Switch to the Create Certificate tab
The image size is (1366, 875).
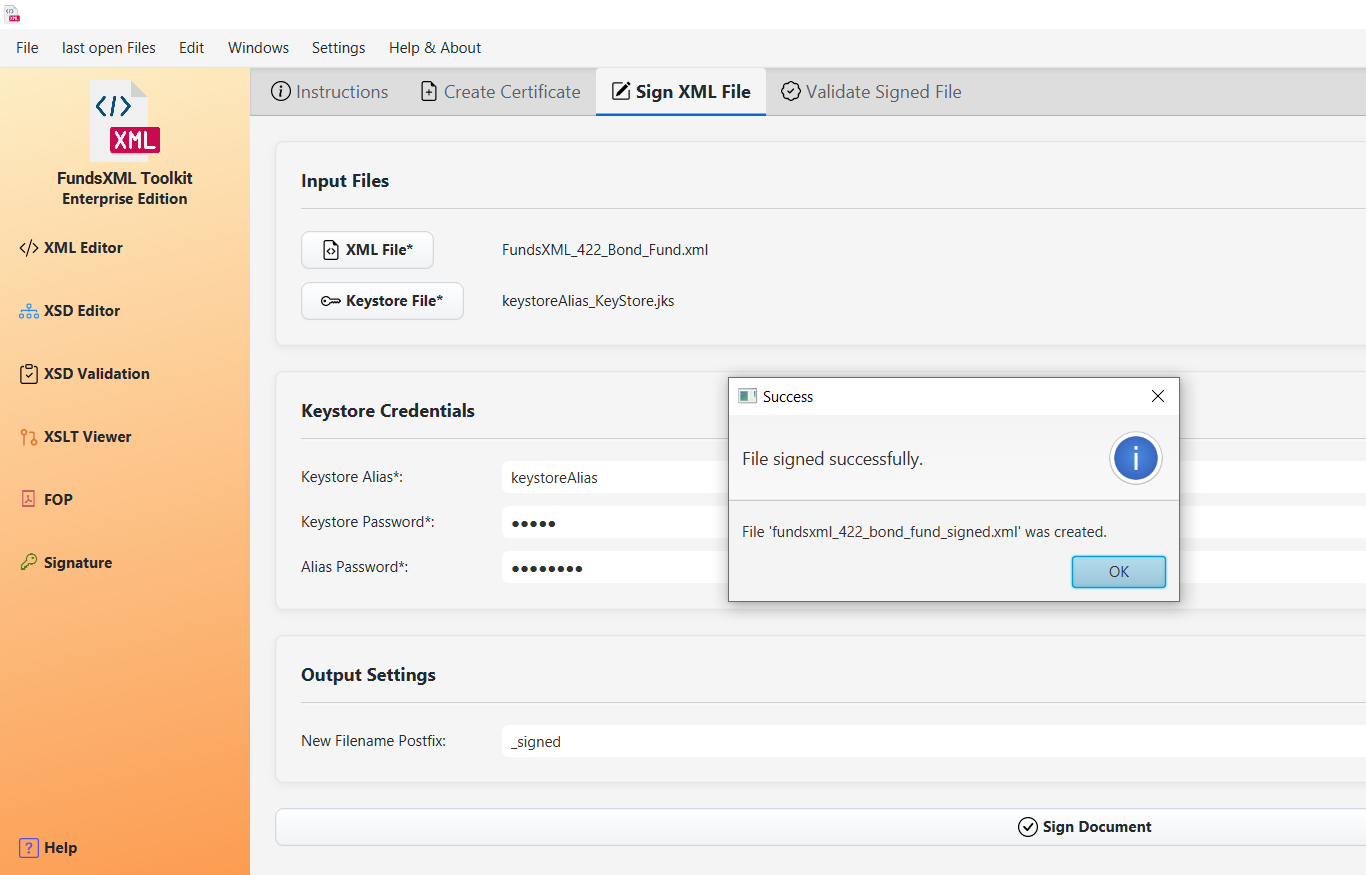[x=500, y=92]
